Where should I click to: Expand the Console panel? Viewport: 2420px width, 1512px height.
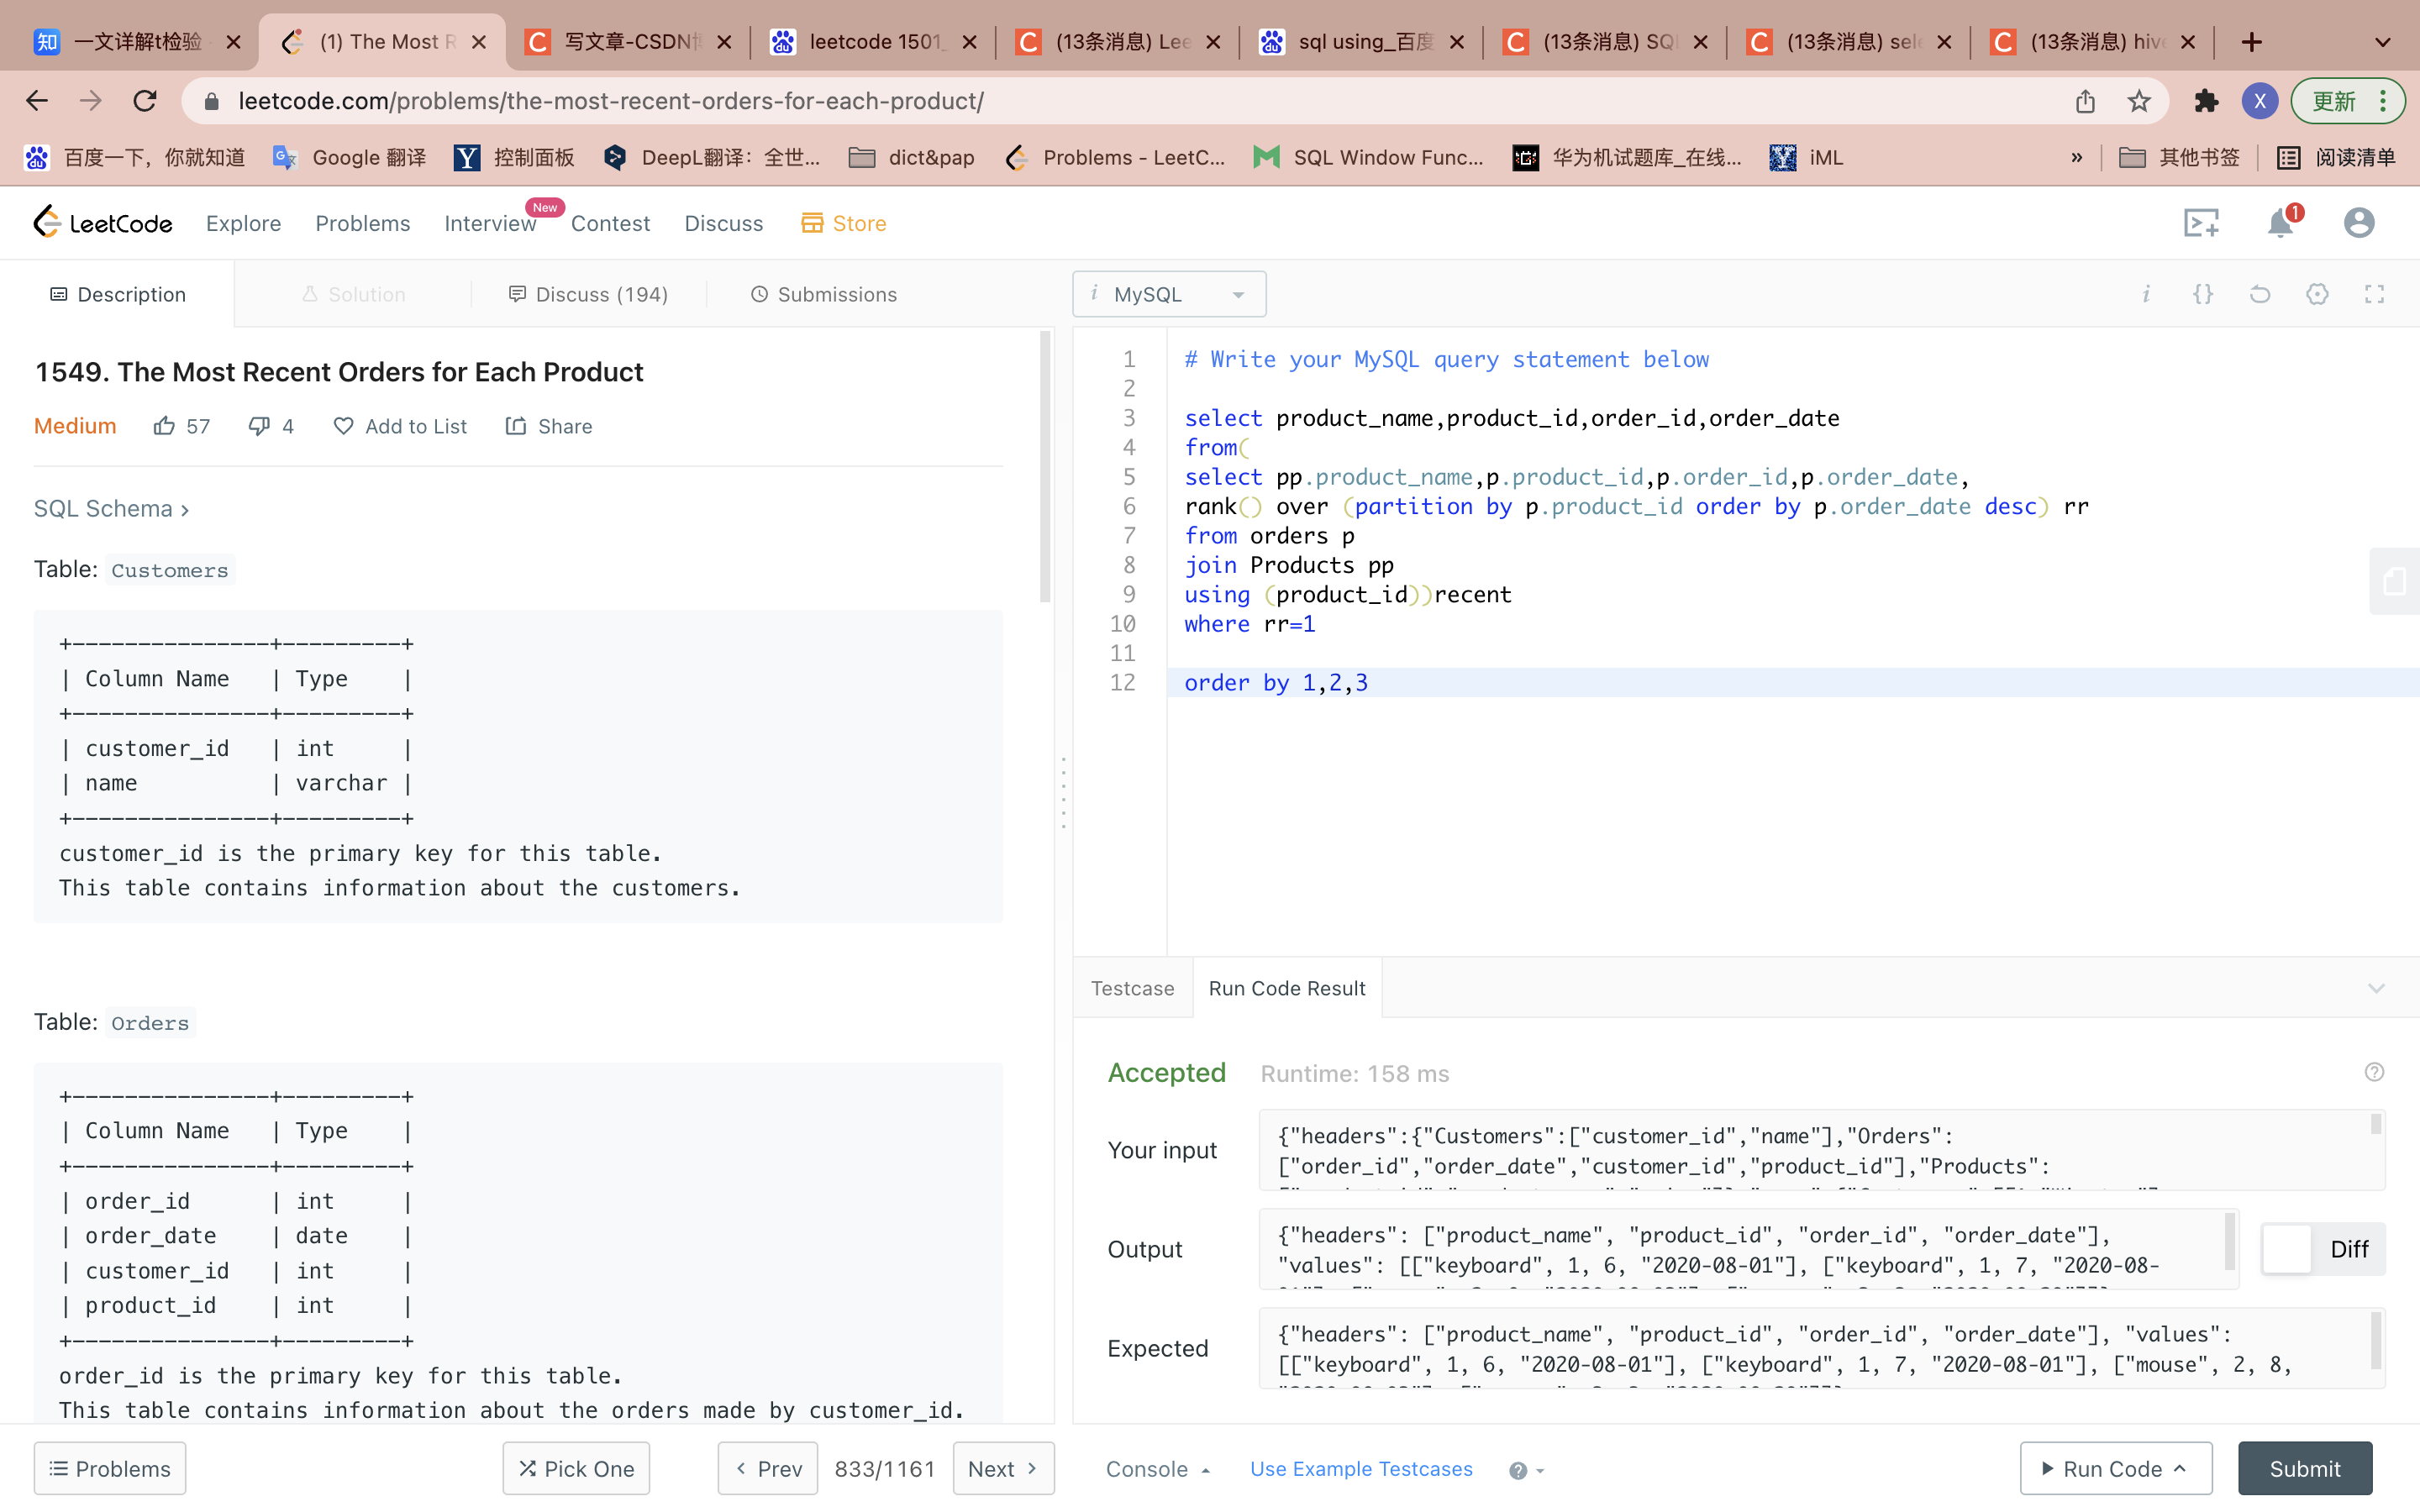point(1157,1469)
